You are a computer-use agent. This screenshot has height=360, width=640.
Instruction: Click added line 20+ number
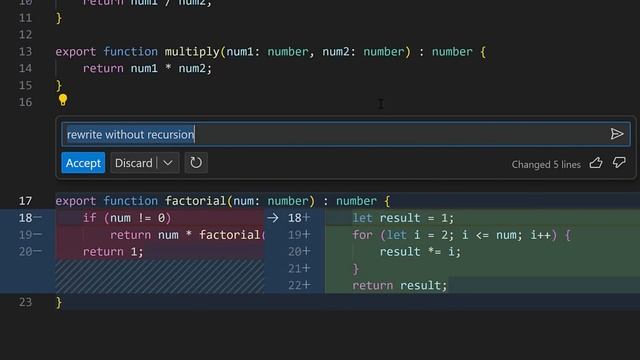(299, 251)
